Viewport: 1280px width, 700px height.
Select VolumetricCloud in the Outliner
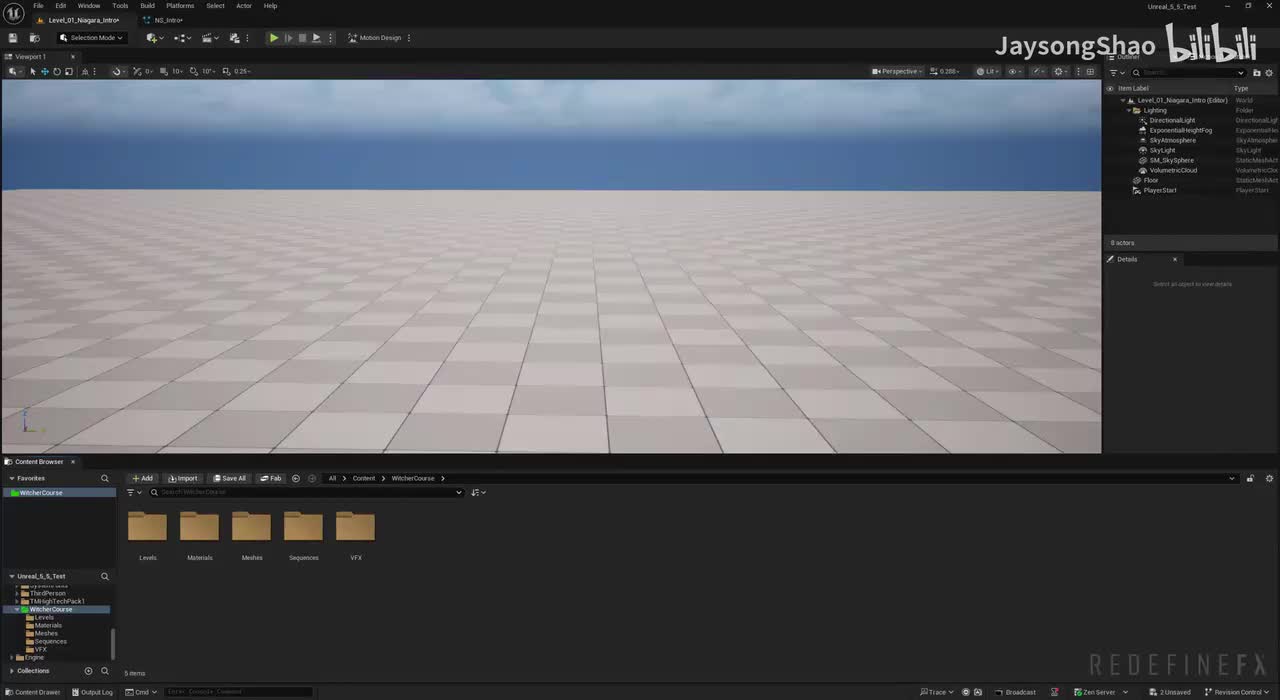[x=1173, y=170]
